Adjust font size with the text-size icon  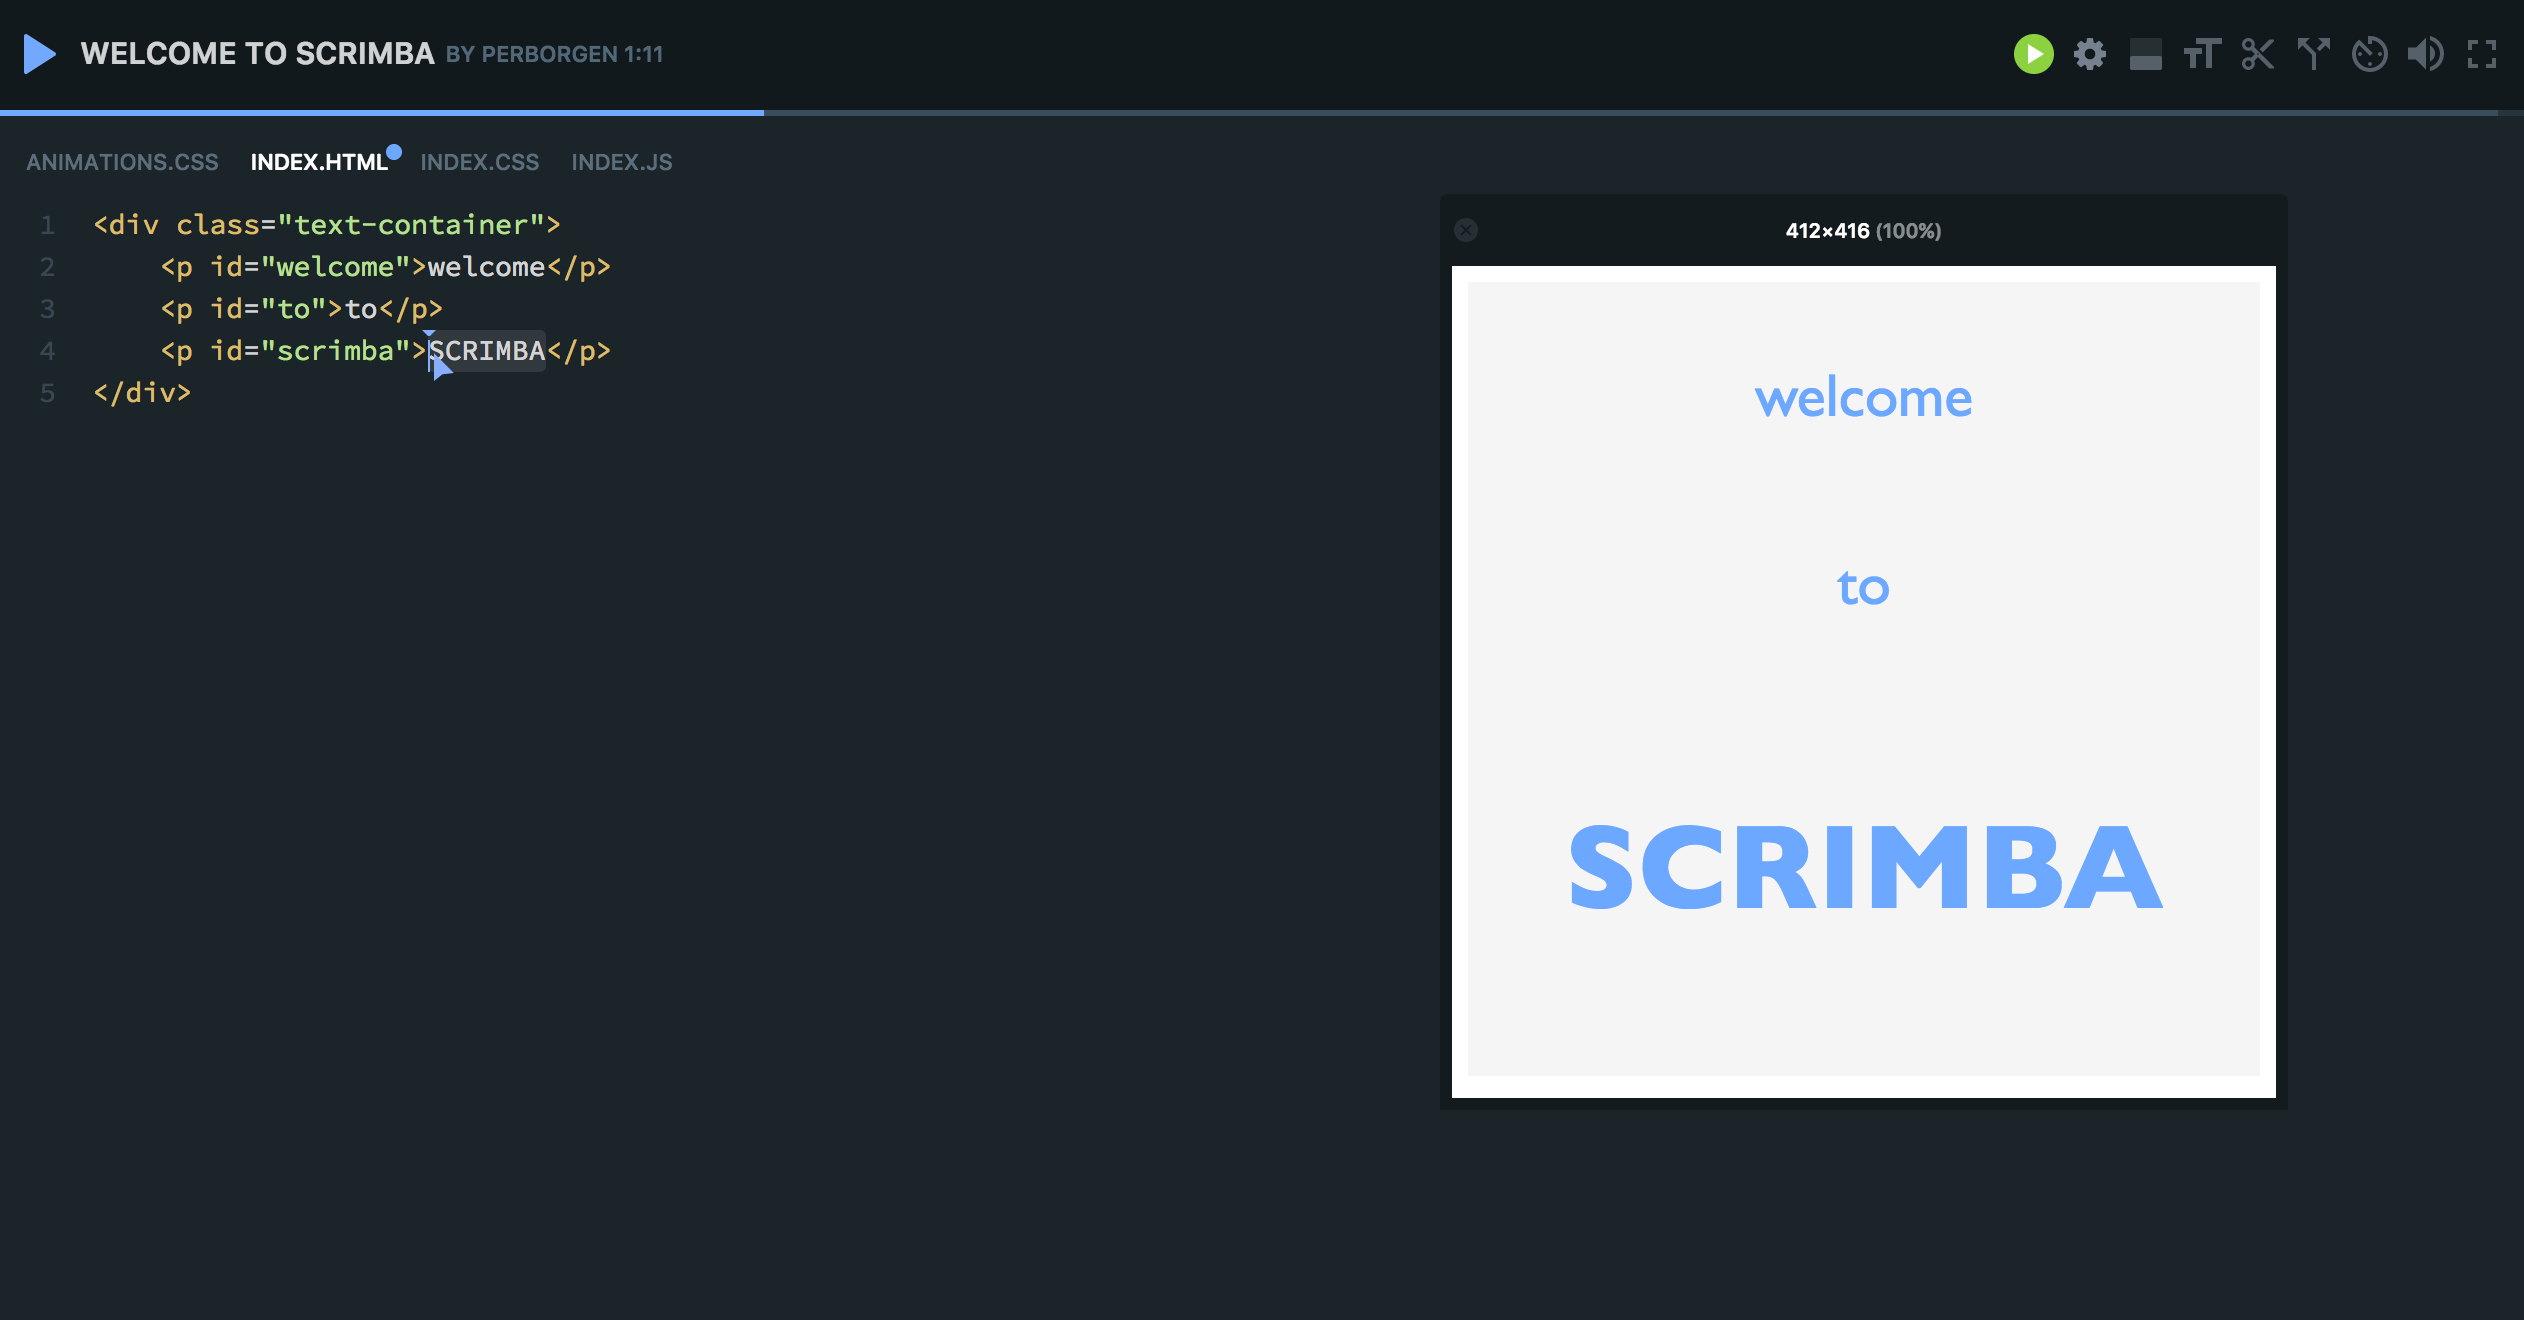2202,54
